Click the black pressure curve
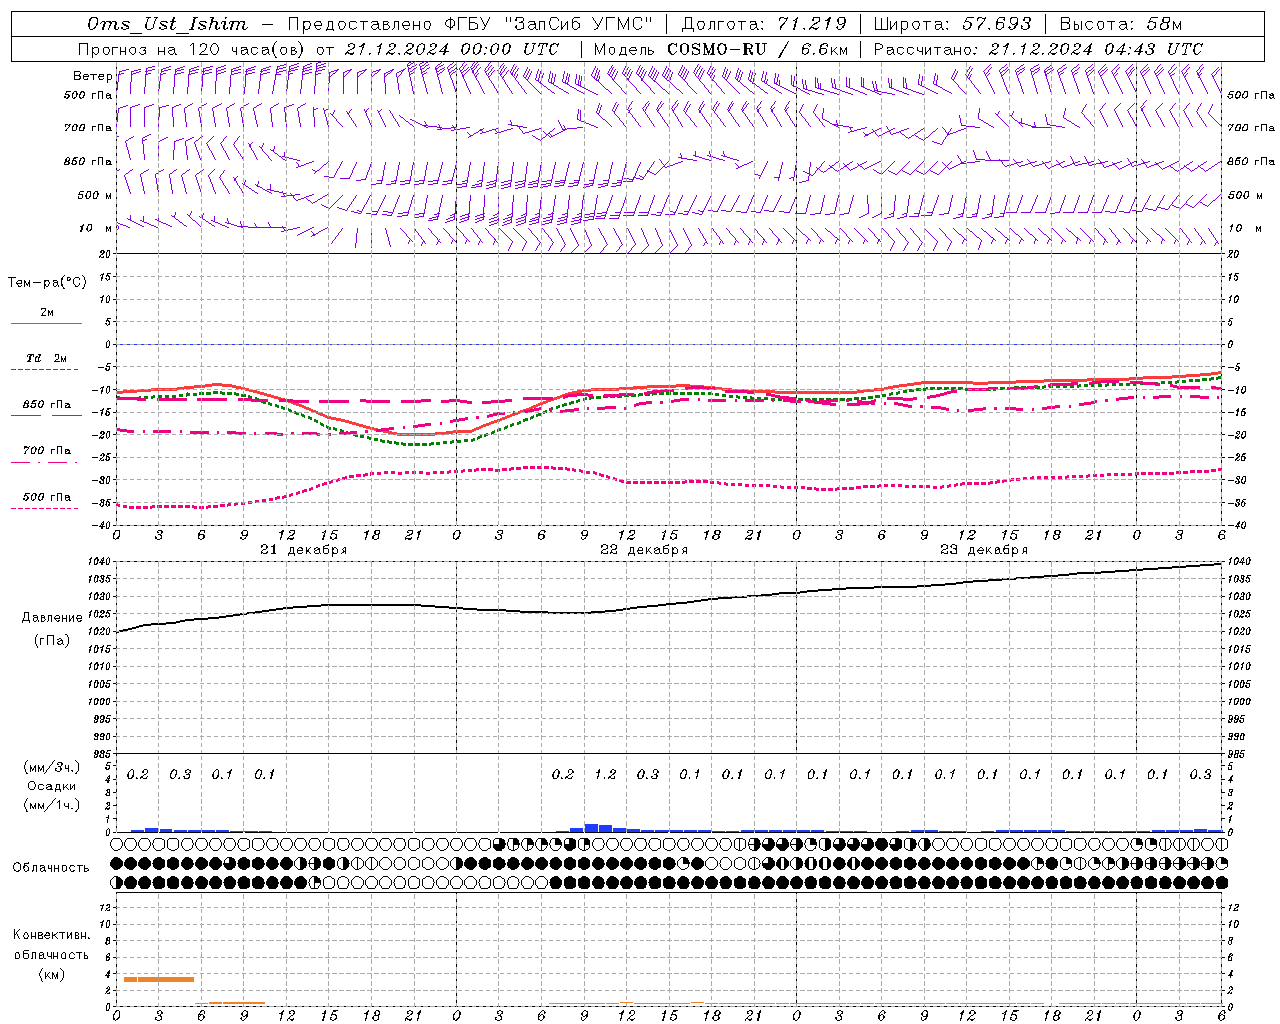The width and height of the screenshot is (1280, 1024). [670, 604]
